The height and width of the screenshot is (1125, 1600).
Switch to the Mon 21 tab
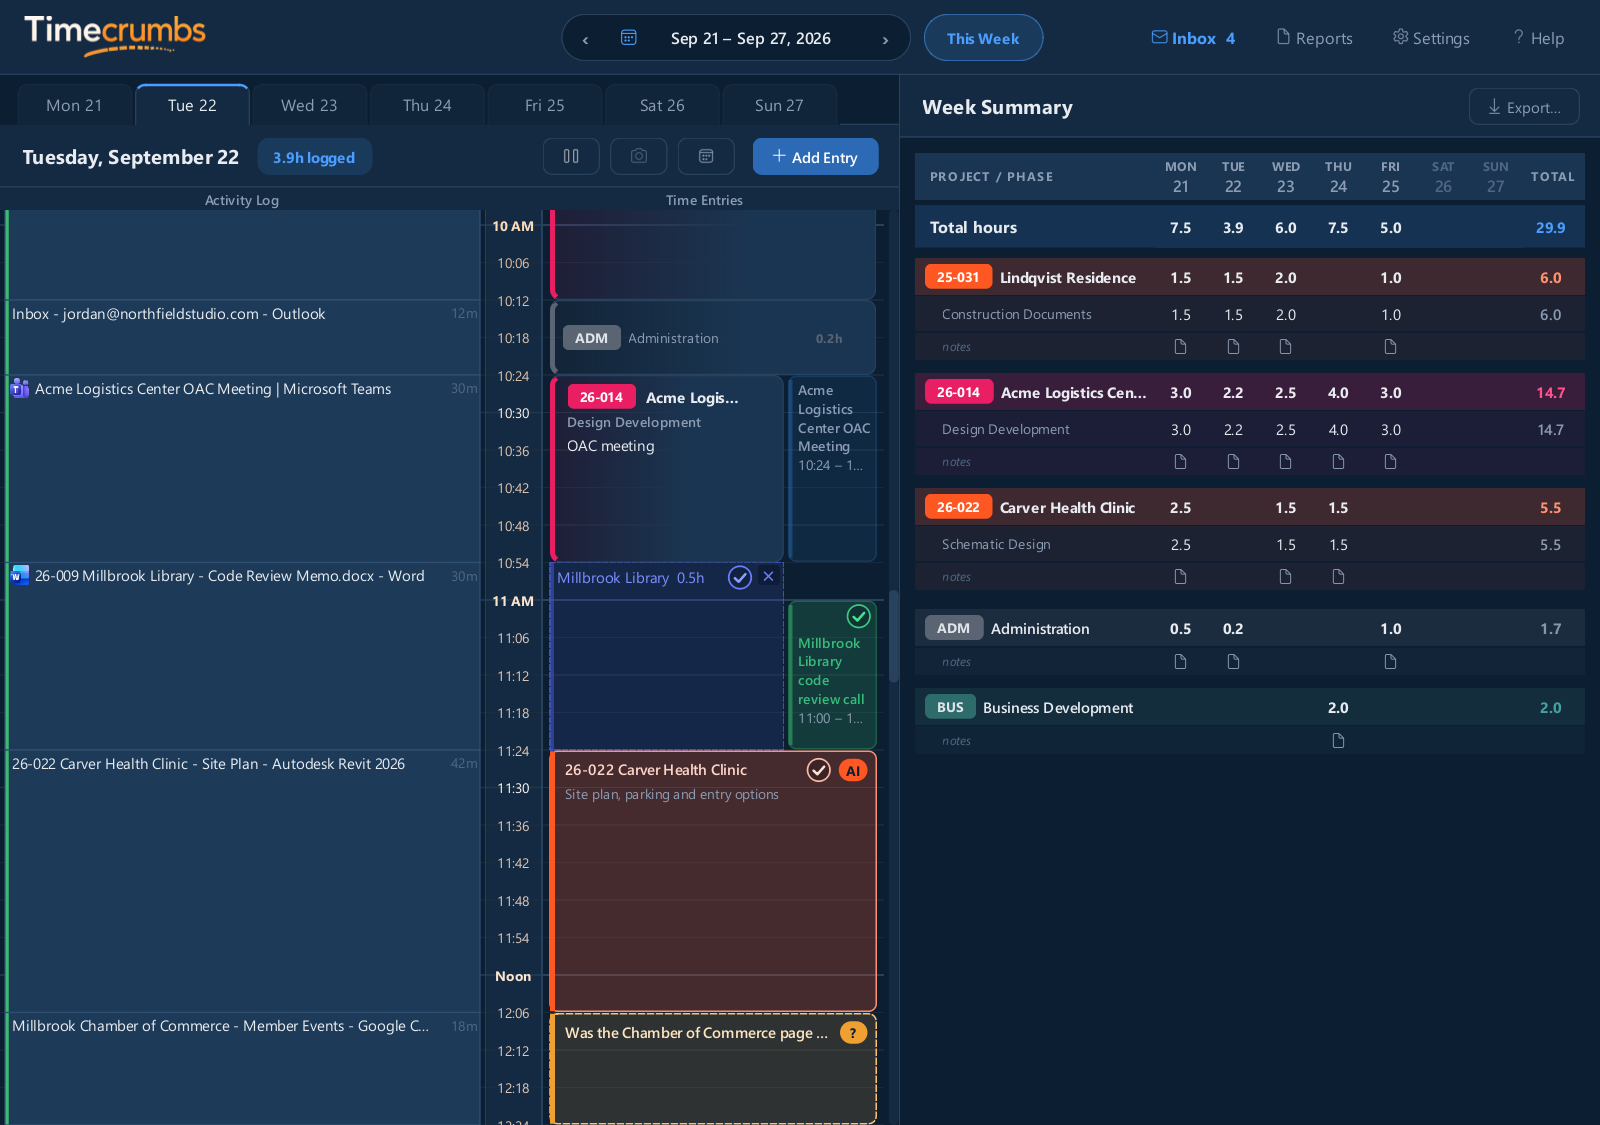(x=74, y=105)
